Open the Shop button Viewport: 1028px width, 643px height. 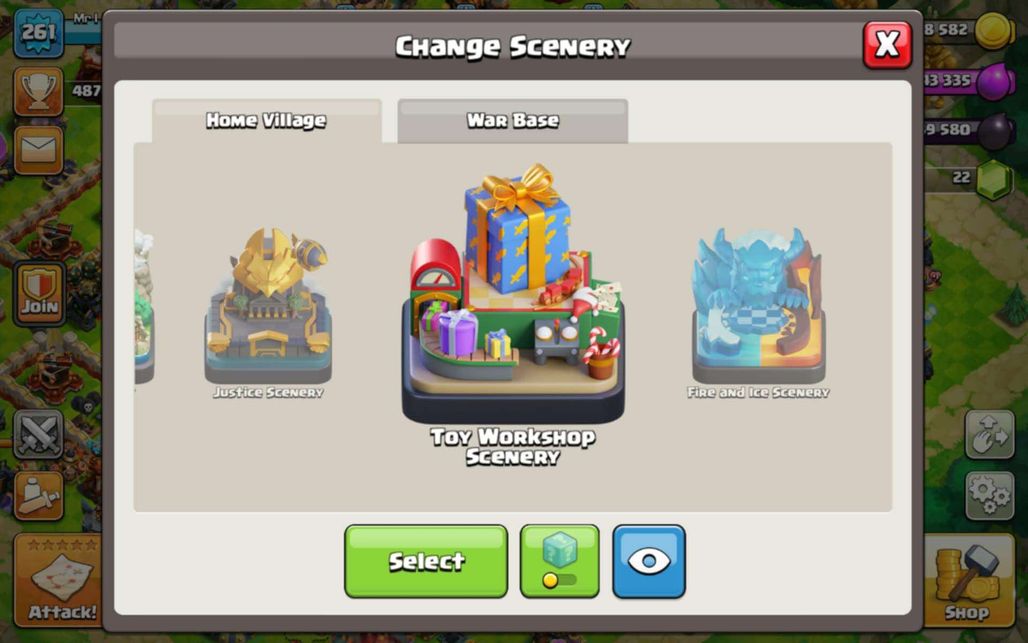click(x=969, y=581)
